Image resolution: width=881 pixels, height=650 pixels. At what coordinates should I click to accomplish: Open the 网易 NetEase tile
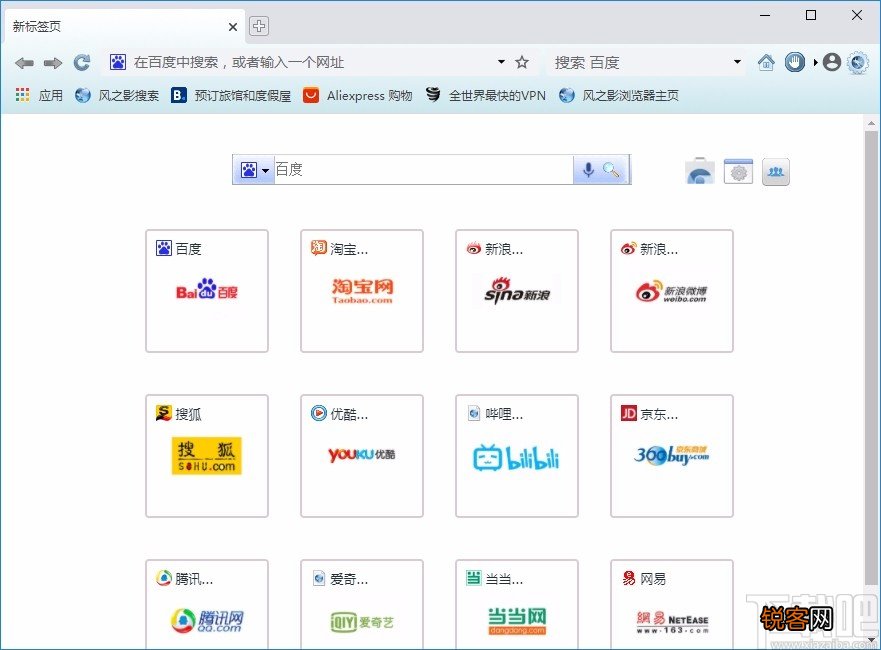coord(672,604)
